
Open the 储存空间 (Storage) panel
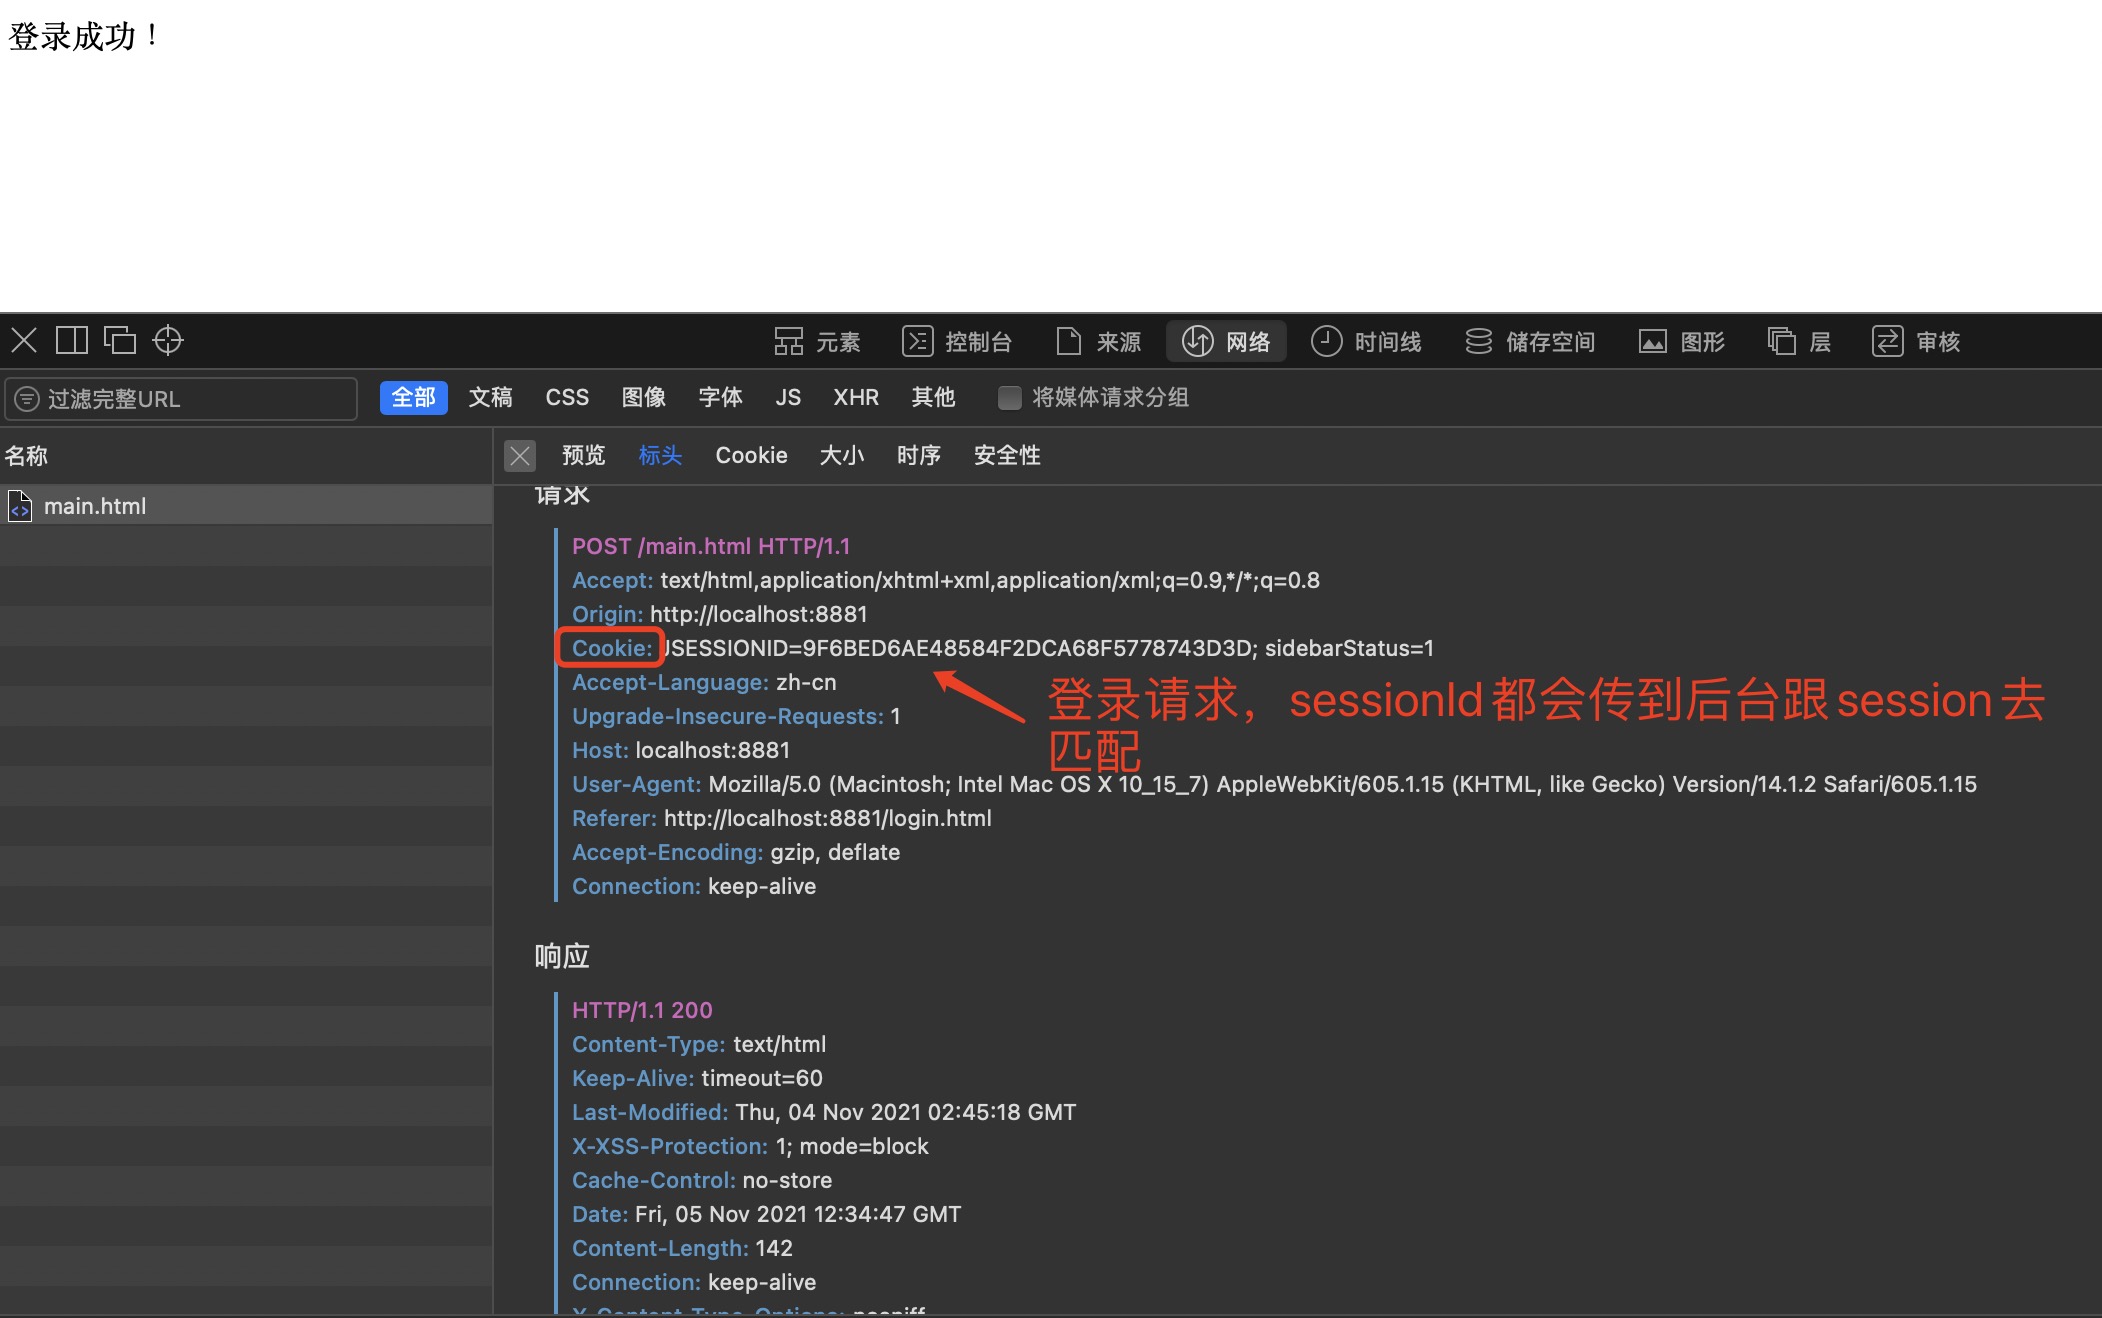1529,341
